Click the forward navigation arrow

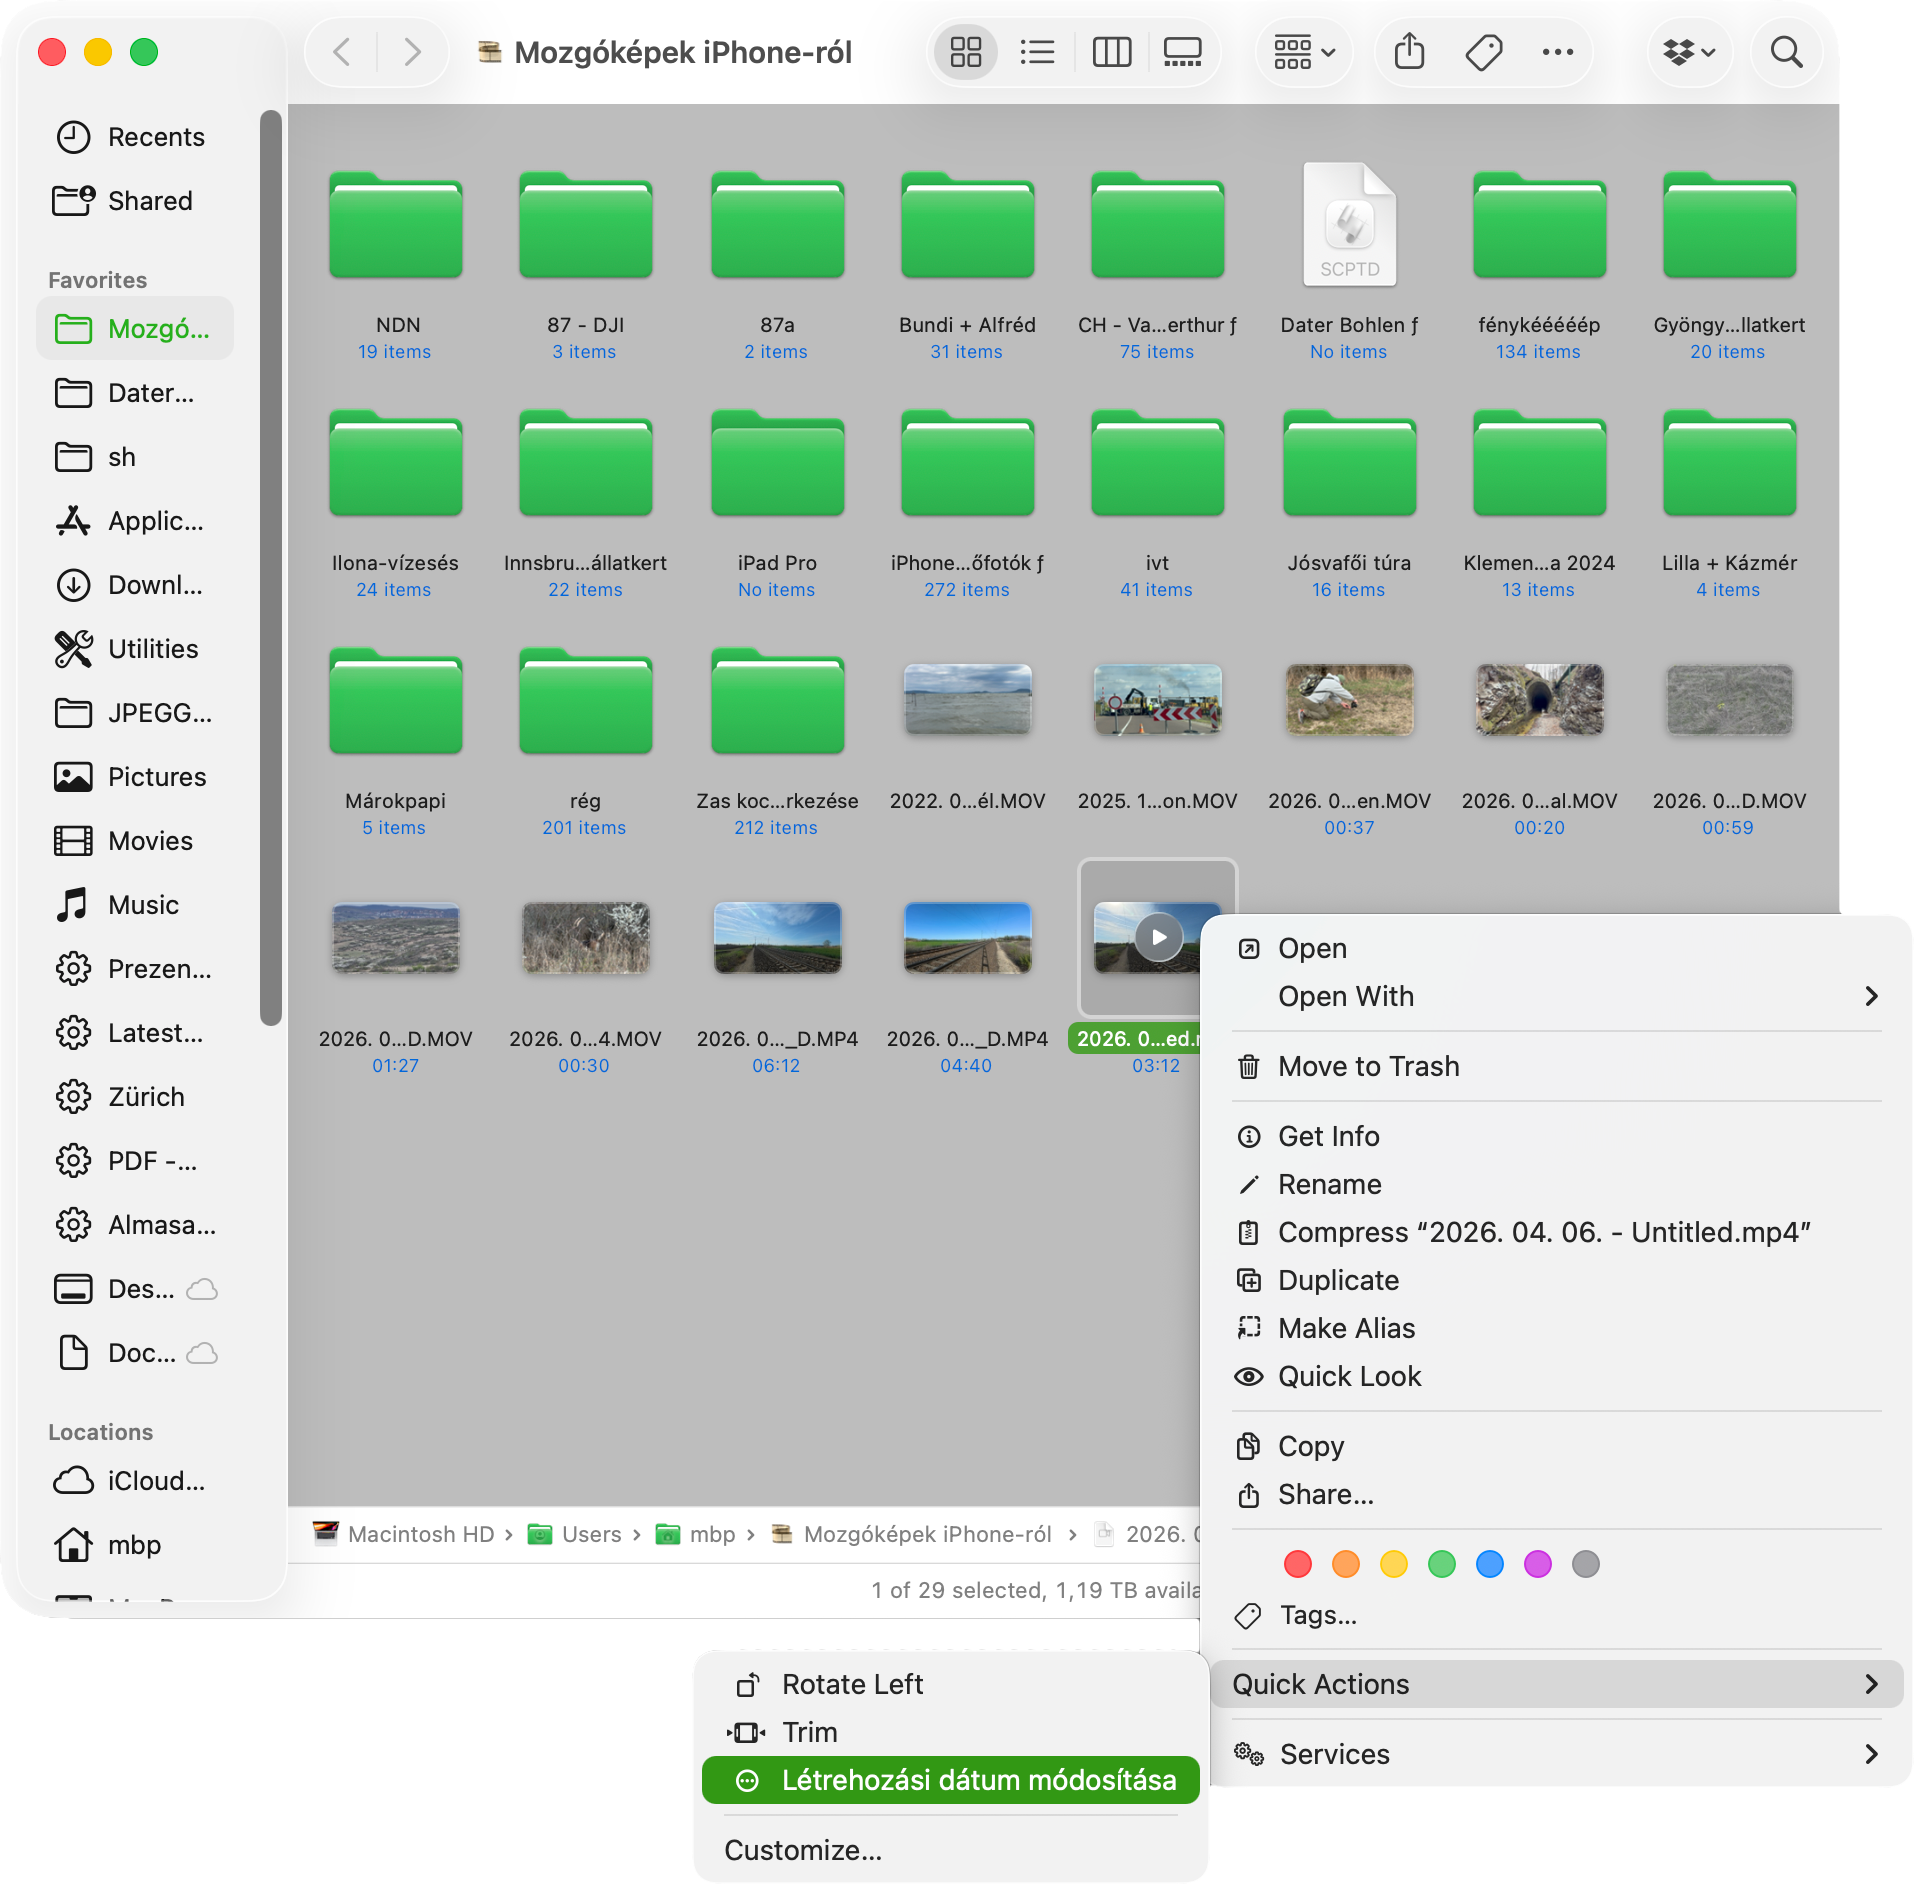pos(412,52)
